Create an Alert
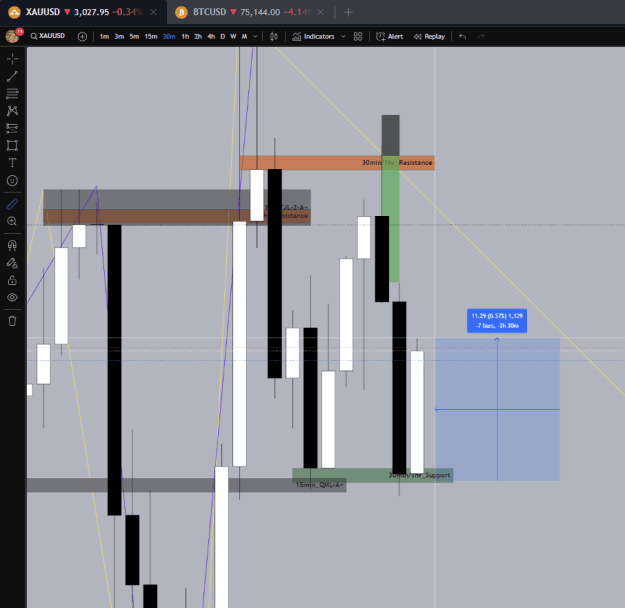625x608 pixels. (389, 37)
